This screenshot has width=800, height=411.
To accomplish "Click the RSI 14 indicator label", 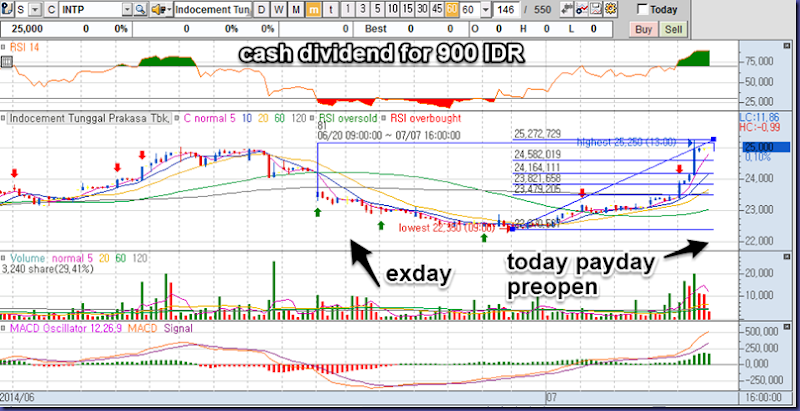I will pyautogui.click(x=24, y=47).
